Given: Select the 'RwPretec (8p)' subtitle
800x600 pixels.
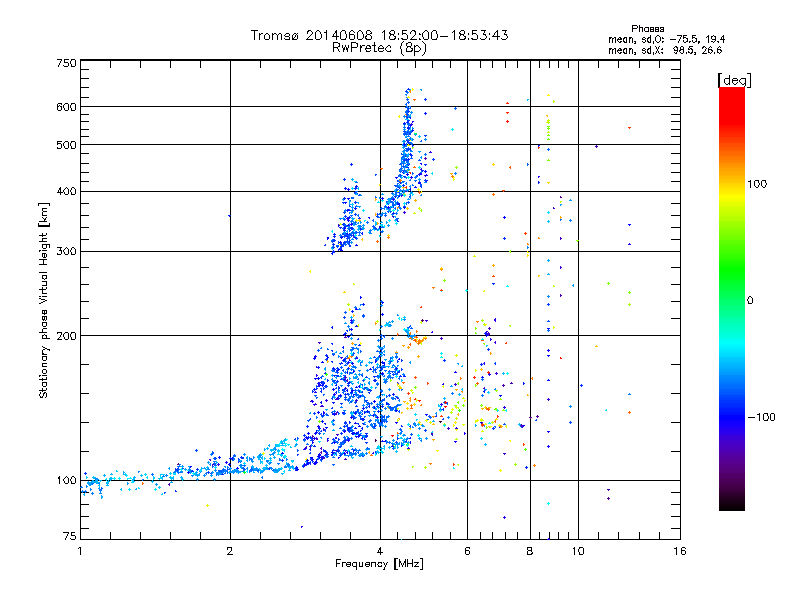Looking at the screenshot, I should (x=379, y=48).
